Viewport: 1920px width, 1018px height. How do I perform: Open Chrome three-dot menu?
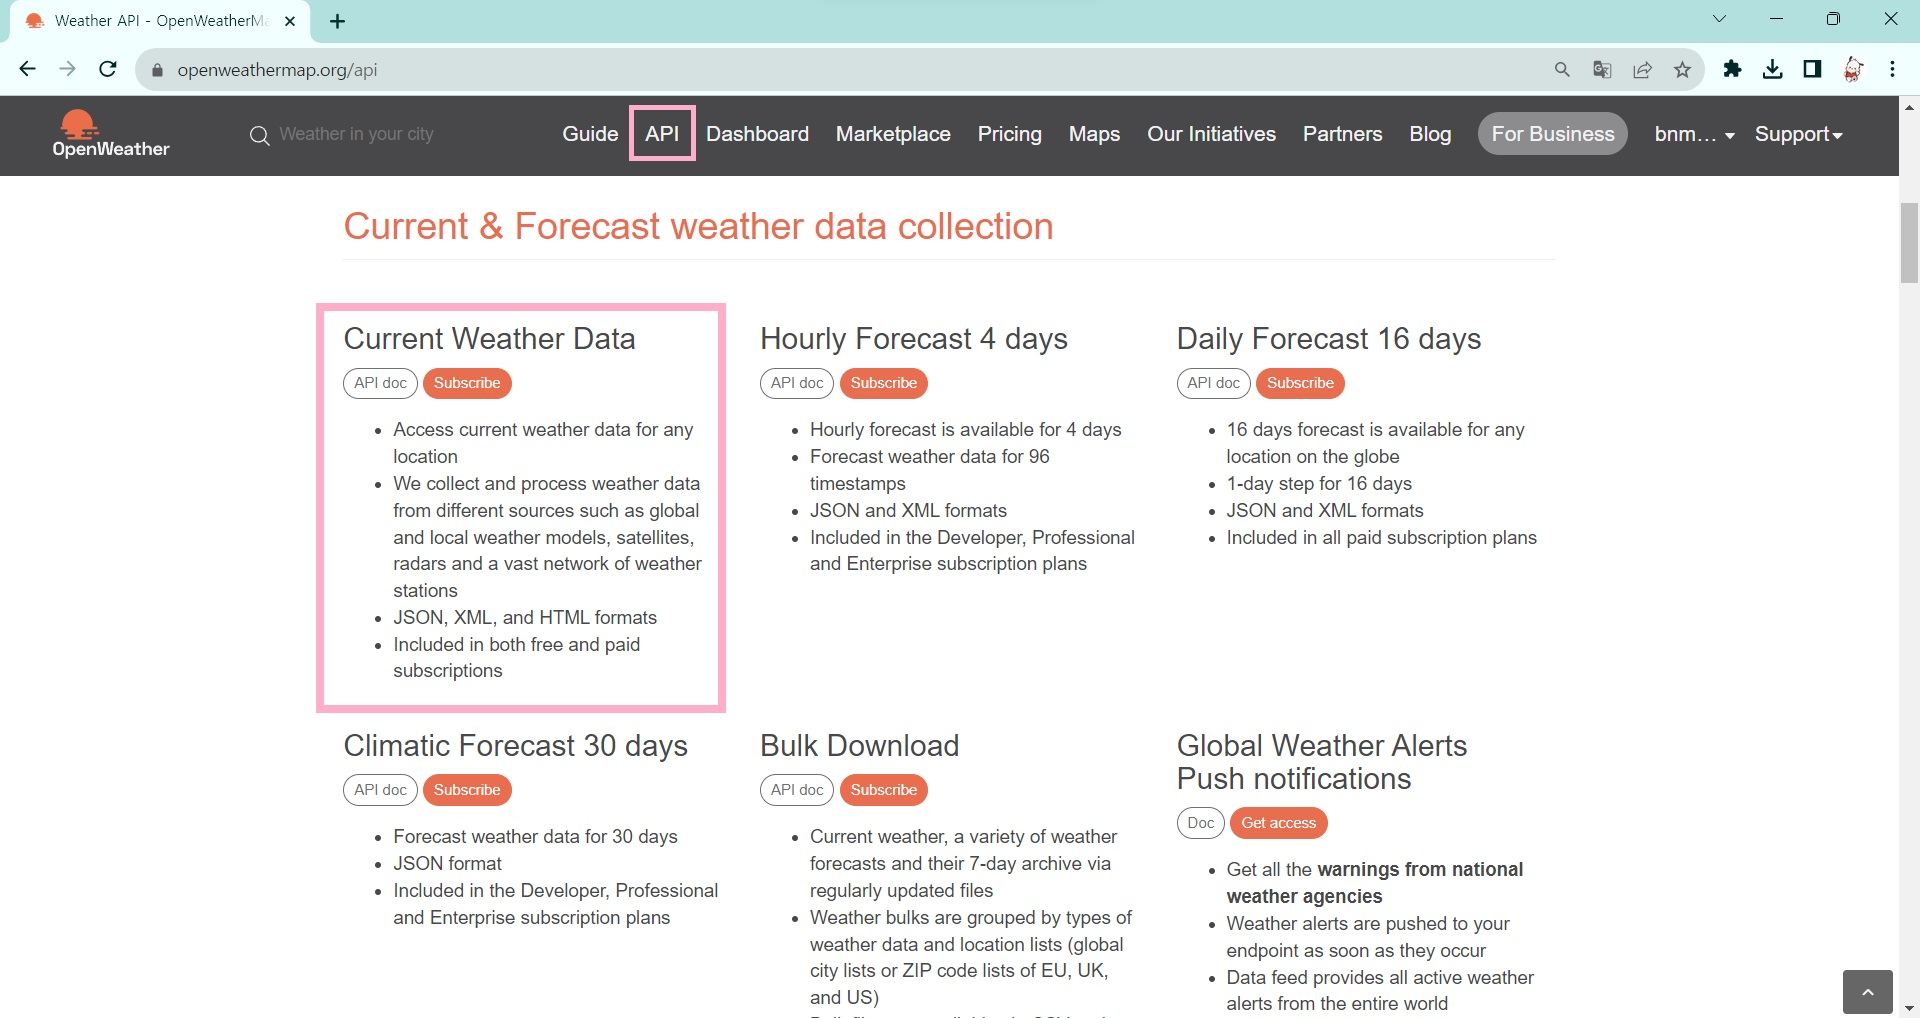(1892, 69)
